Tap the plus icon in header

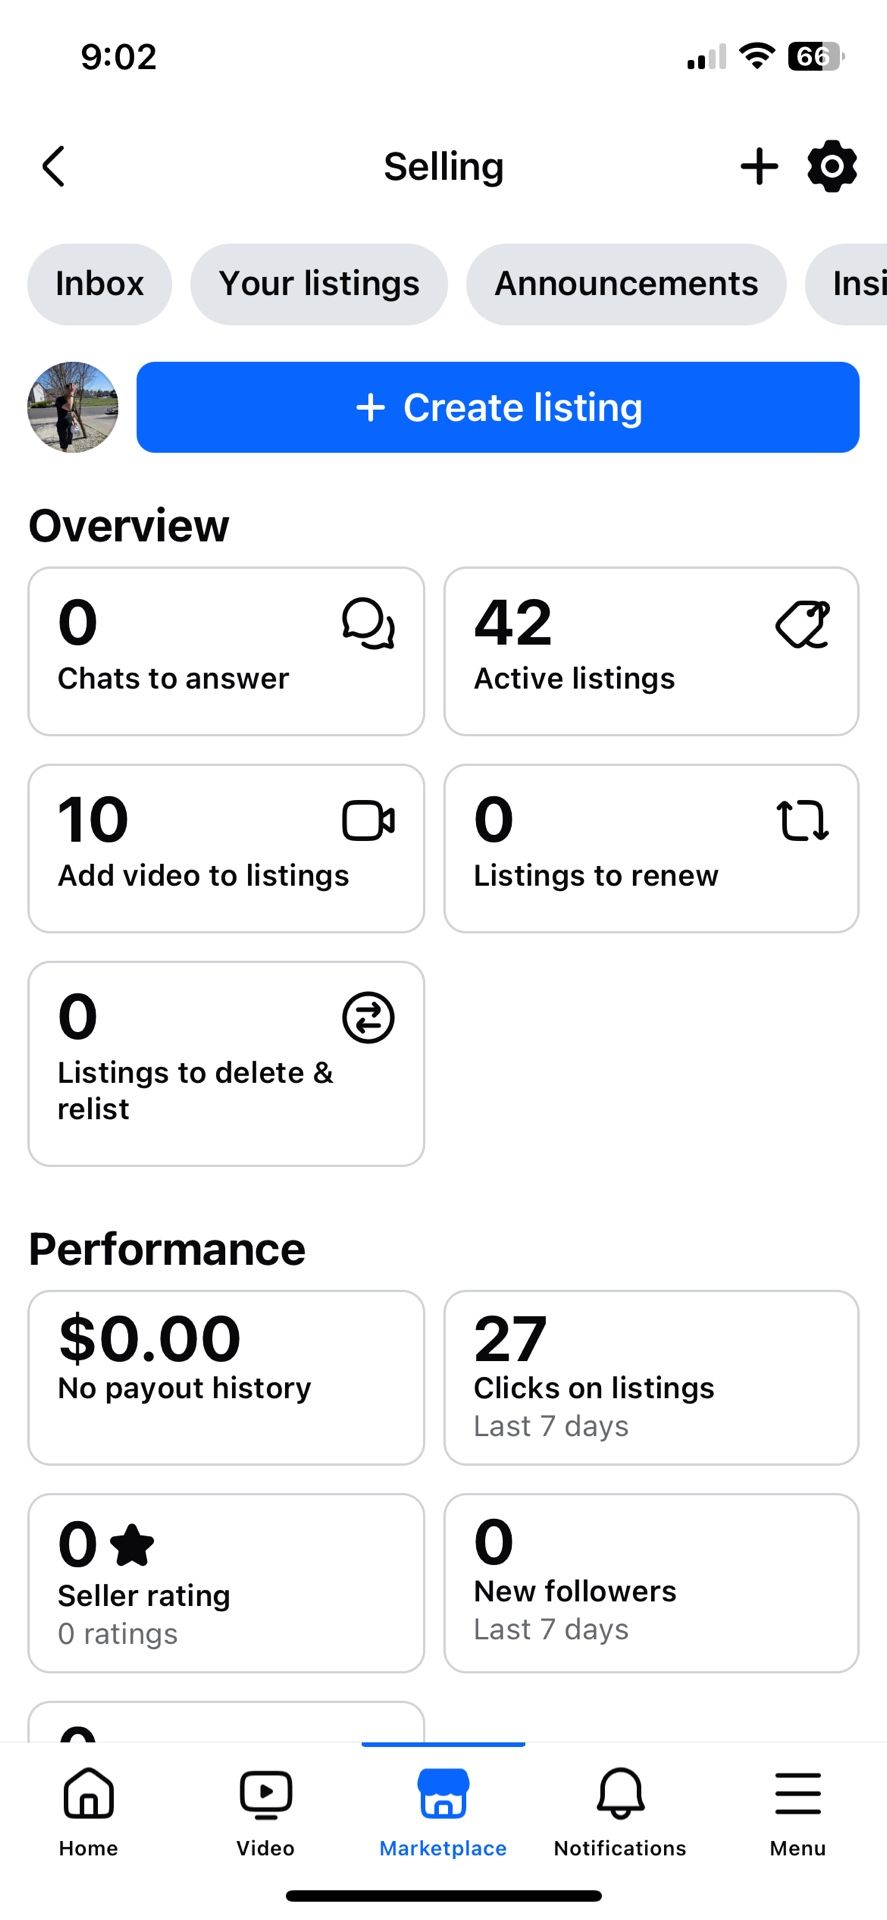click(759, 166)
